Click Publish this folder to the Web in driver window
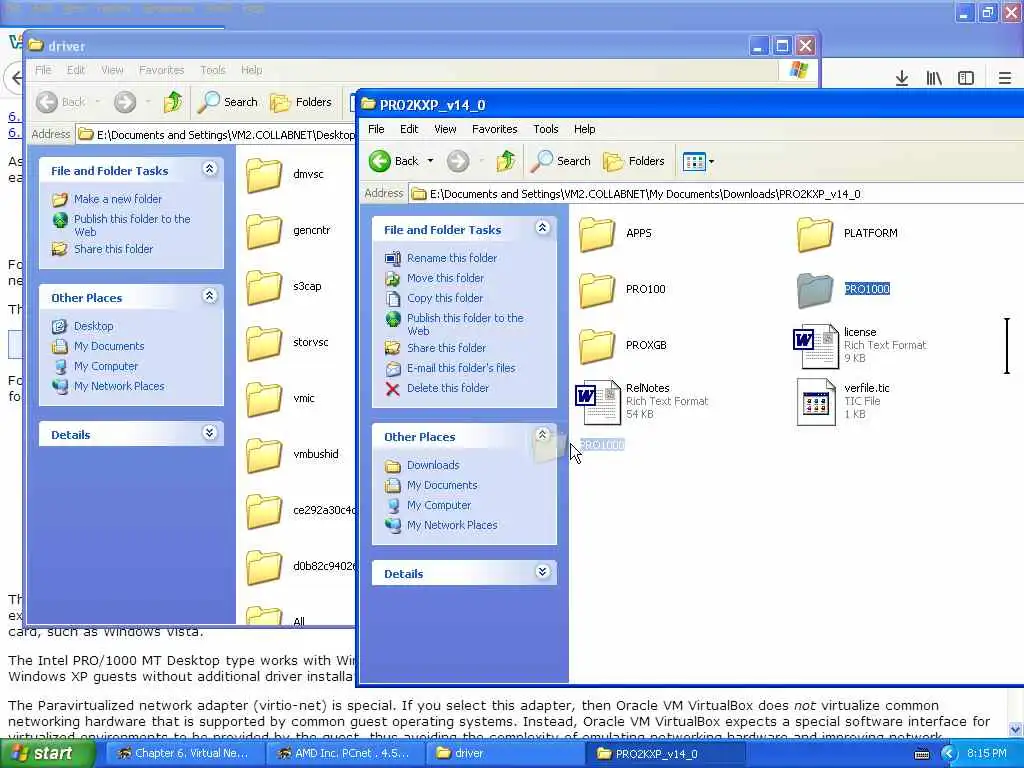This screenshot has height=768, width=1024. pos(131,225)
